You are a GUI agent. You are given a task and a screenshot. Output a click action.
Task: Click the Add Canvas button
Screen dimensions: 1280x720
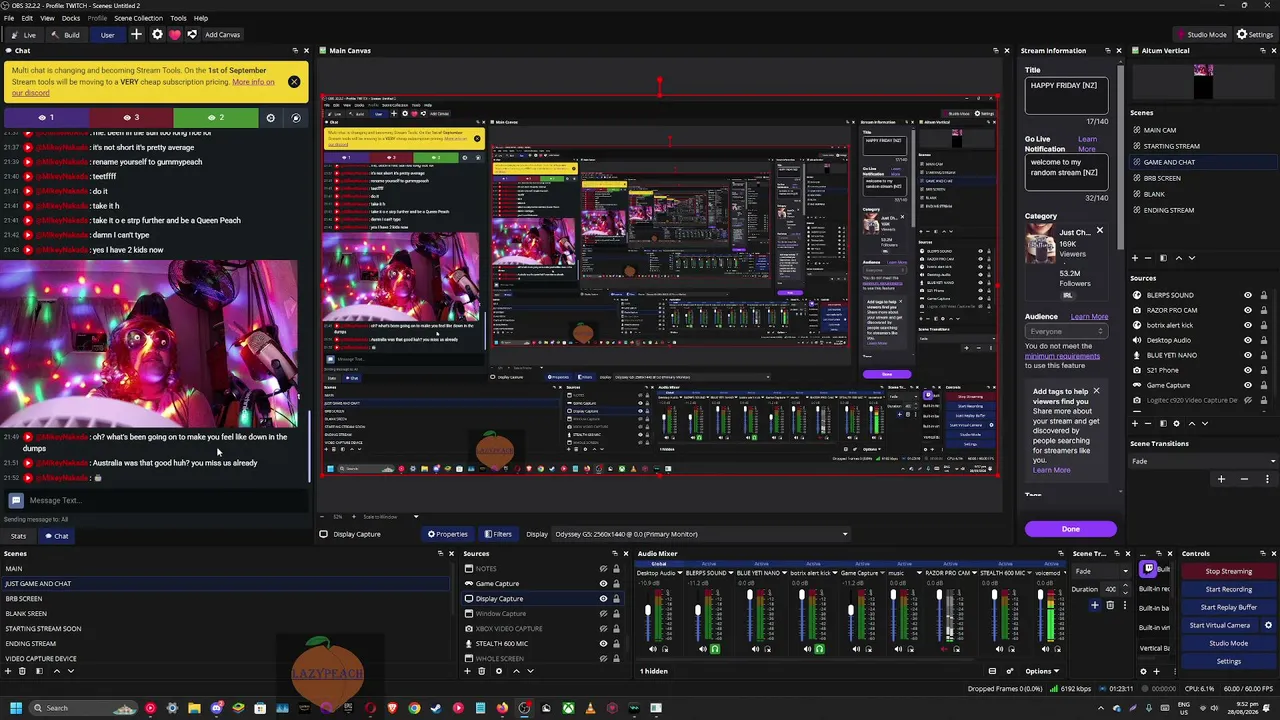[222, 35]
